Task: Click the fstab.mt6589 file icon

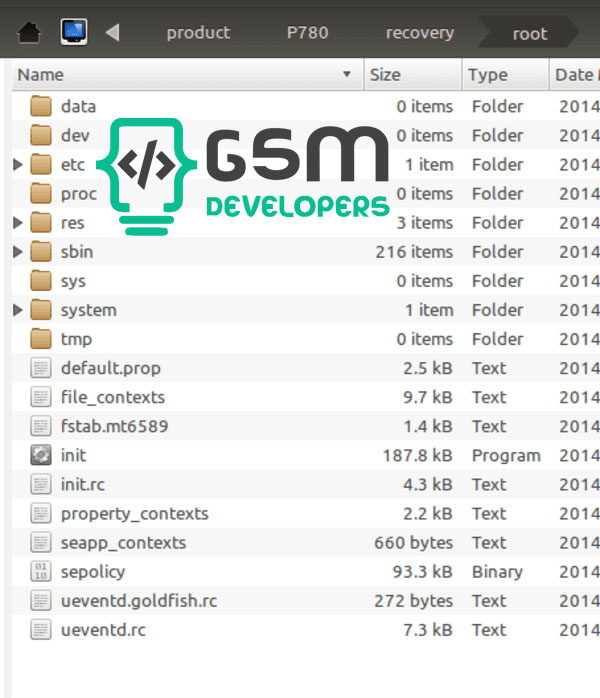Action: [x=41, y=426]
